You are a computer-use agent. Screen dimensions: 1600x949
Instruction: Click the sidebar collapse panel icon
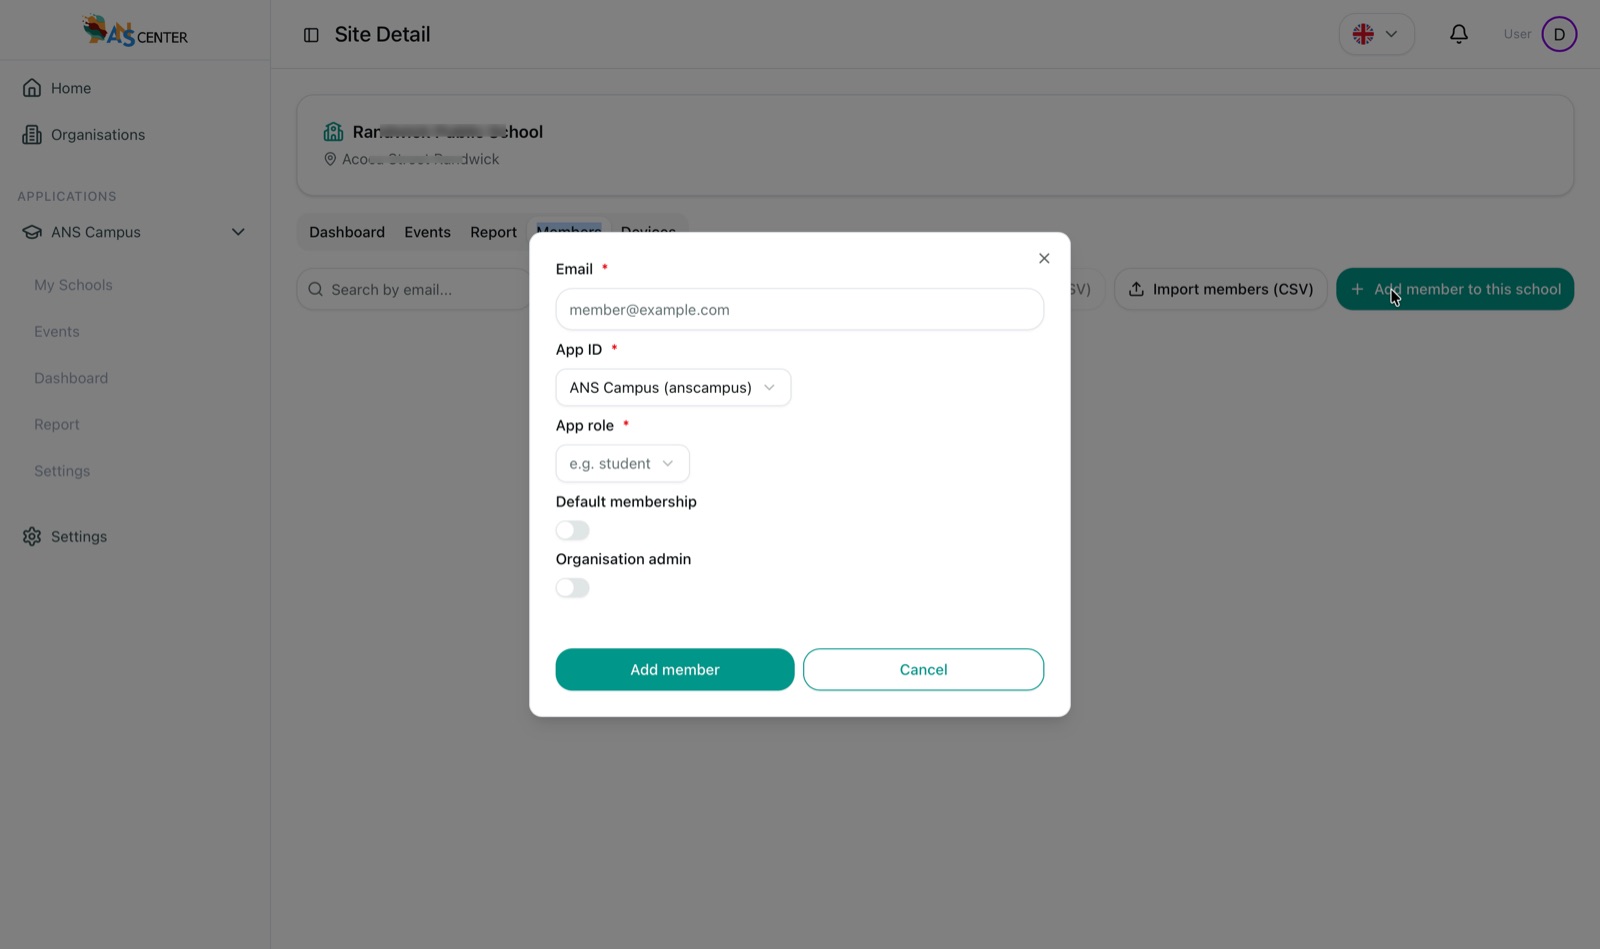tap(311, 35)
